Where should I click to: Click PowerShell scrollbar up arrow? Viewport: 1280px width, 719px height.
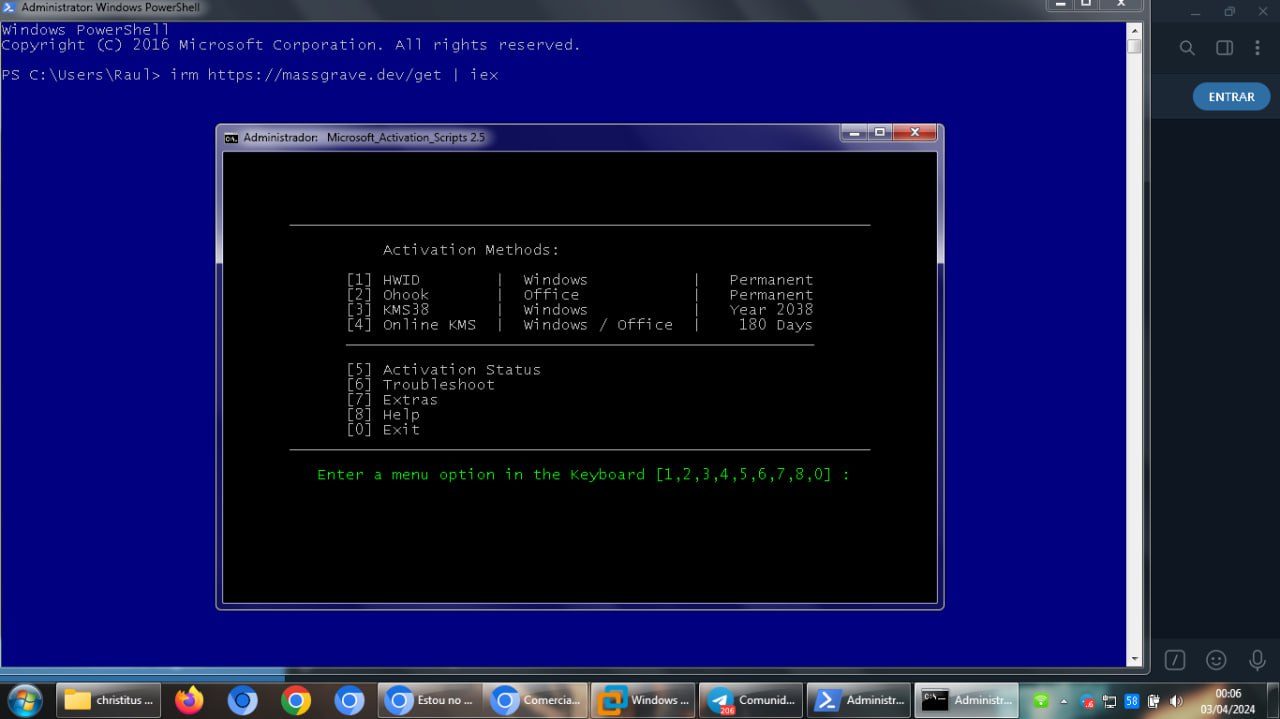click(x=1134, y=31)
